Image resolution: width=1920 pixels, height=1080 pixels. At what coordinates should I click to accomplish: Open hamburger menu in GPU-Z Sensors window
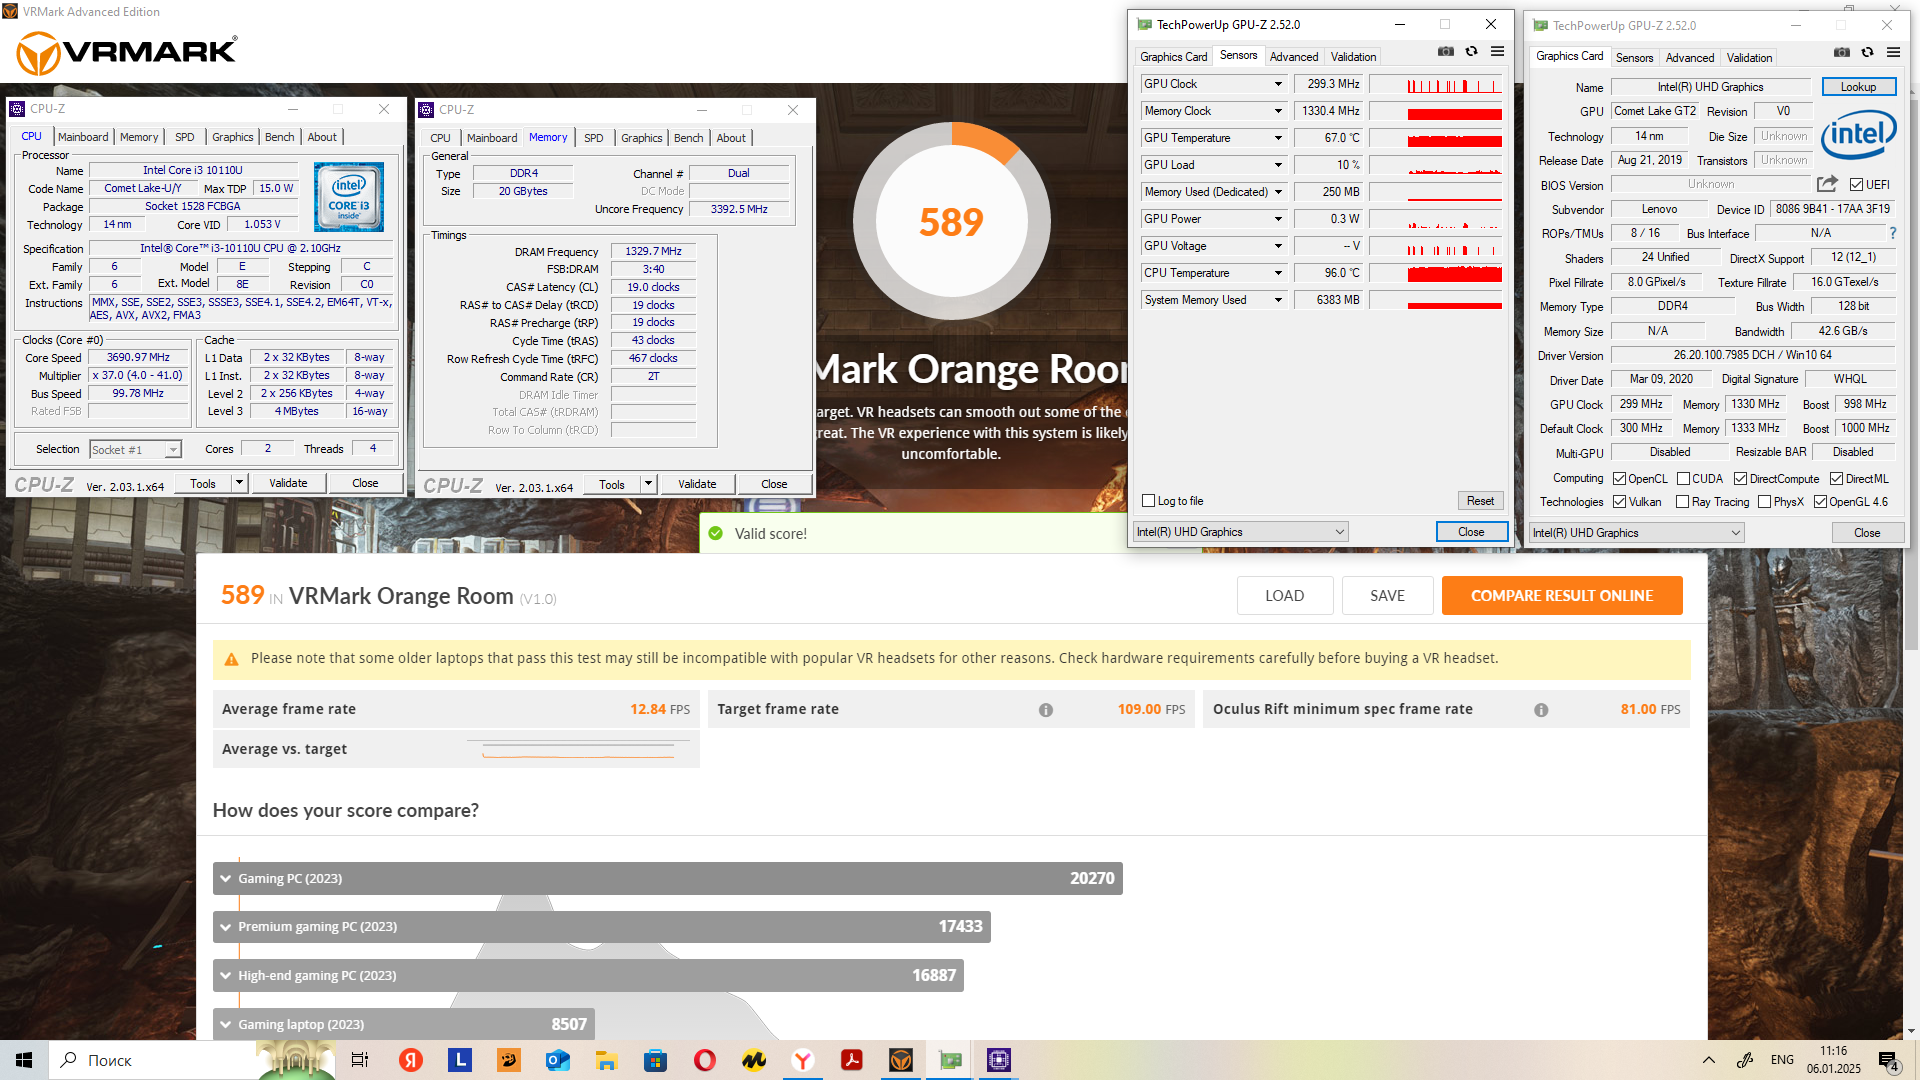1497,51
